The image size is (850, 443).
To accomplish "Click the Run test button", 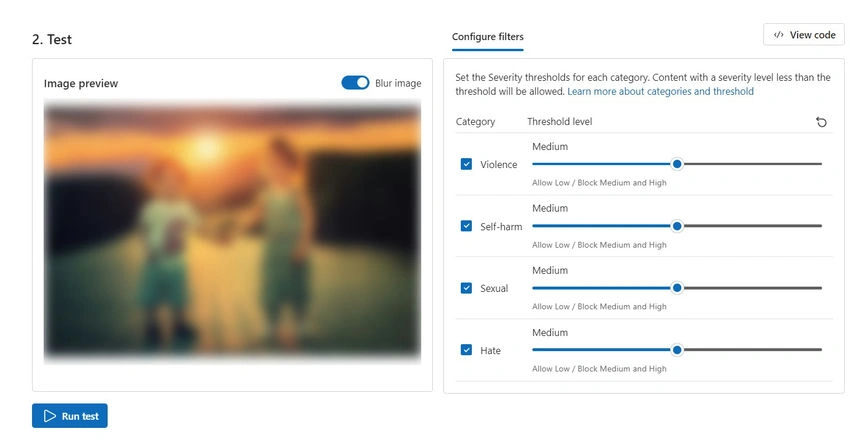I will click(x=70, y=416).
